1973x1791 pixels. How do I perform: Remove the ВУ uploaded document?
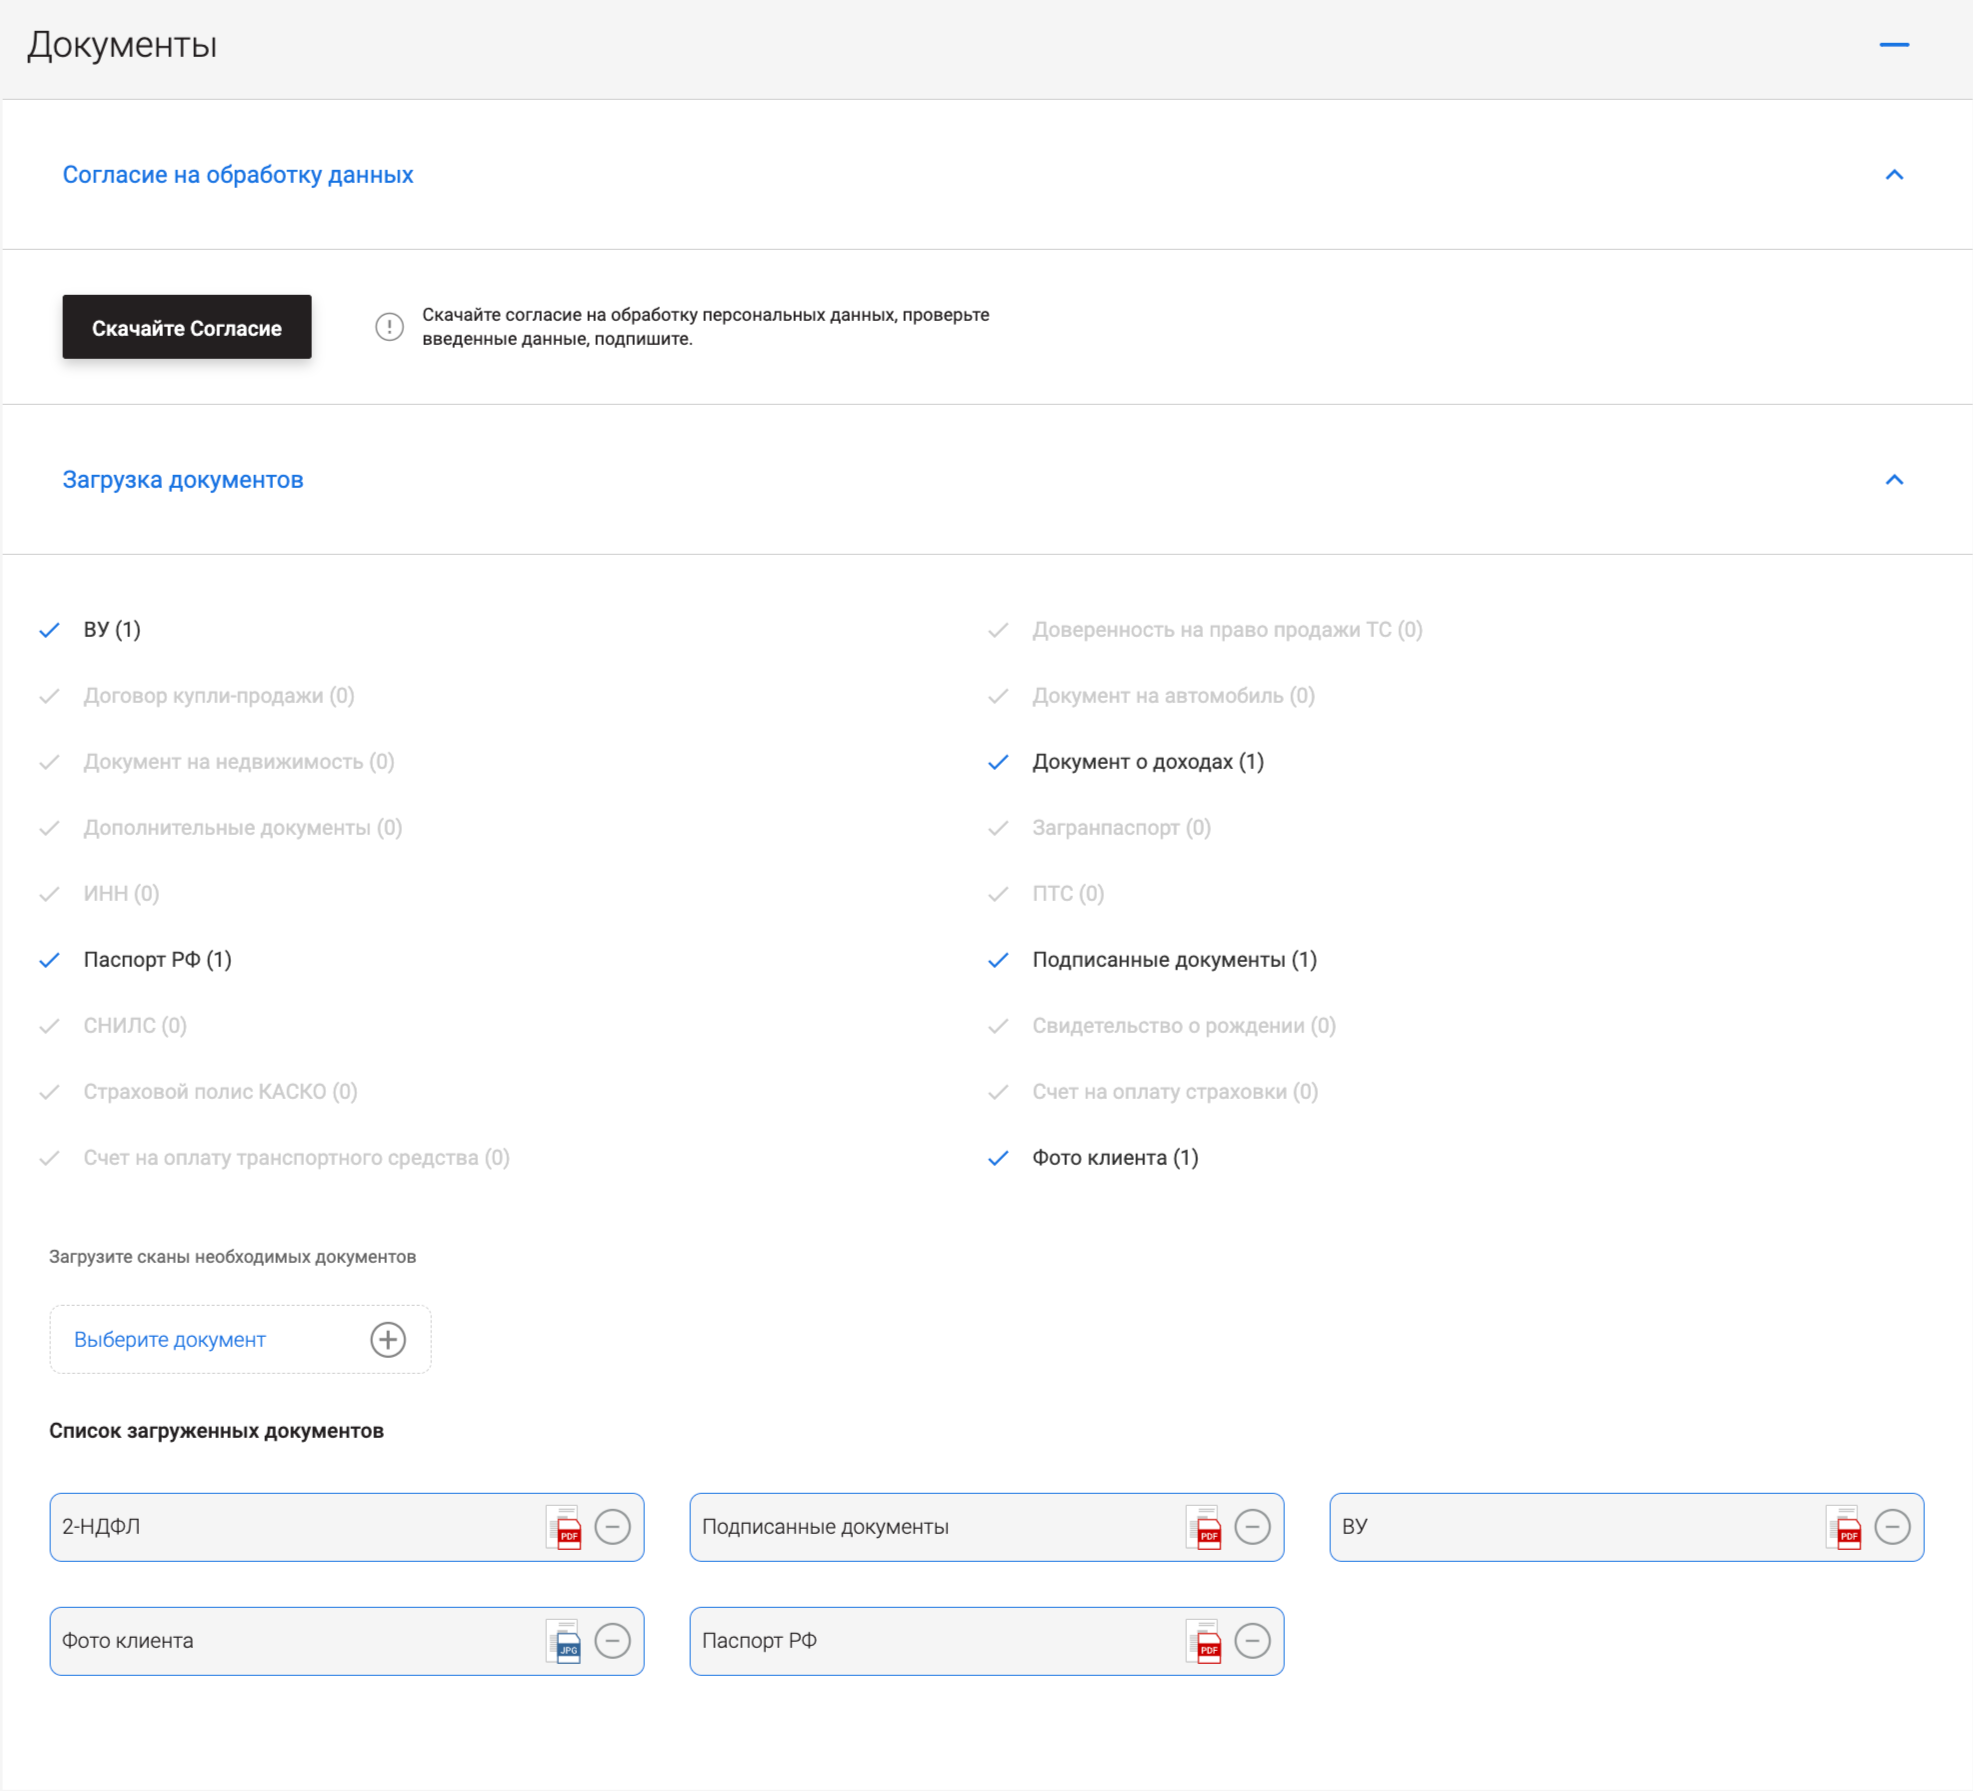1892,1526
